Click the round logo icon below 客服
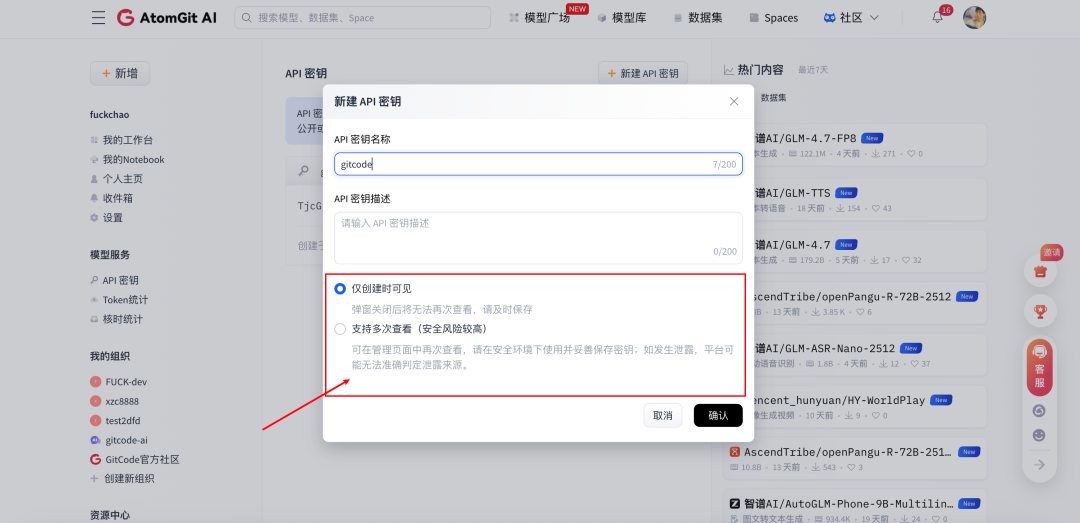This screenshot has height=523, width=1080. pyautogui.click(x=1039, y=411)
